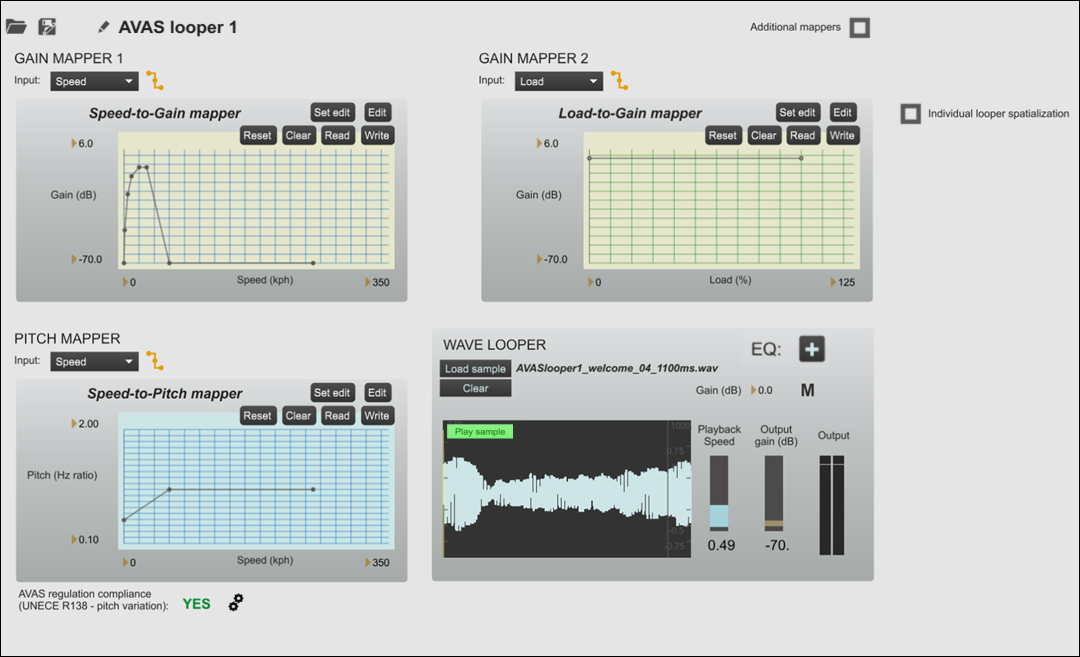Click the Output gain value -70.
The image size is (1080, 657).
click(778, 545)
